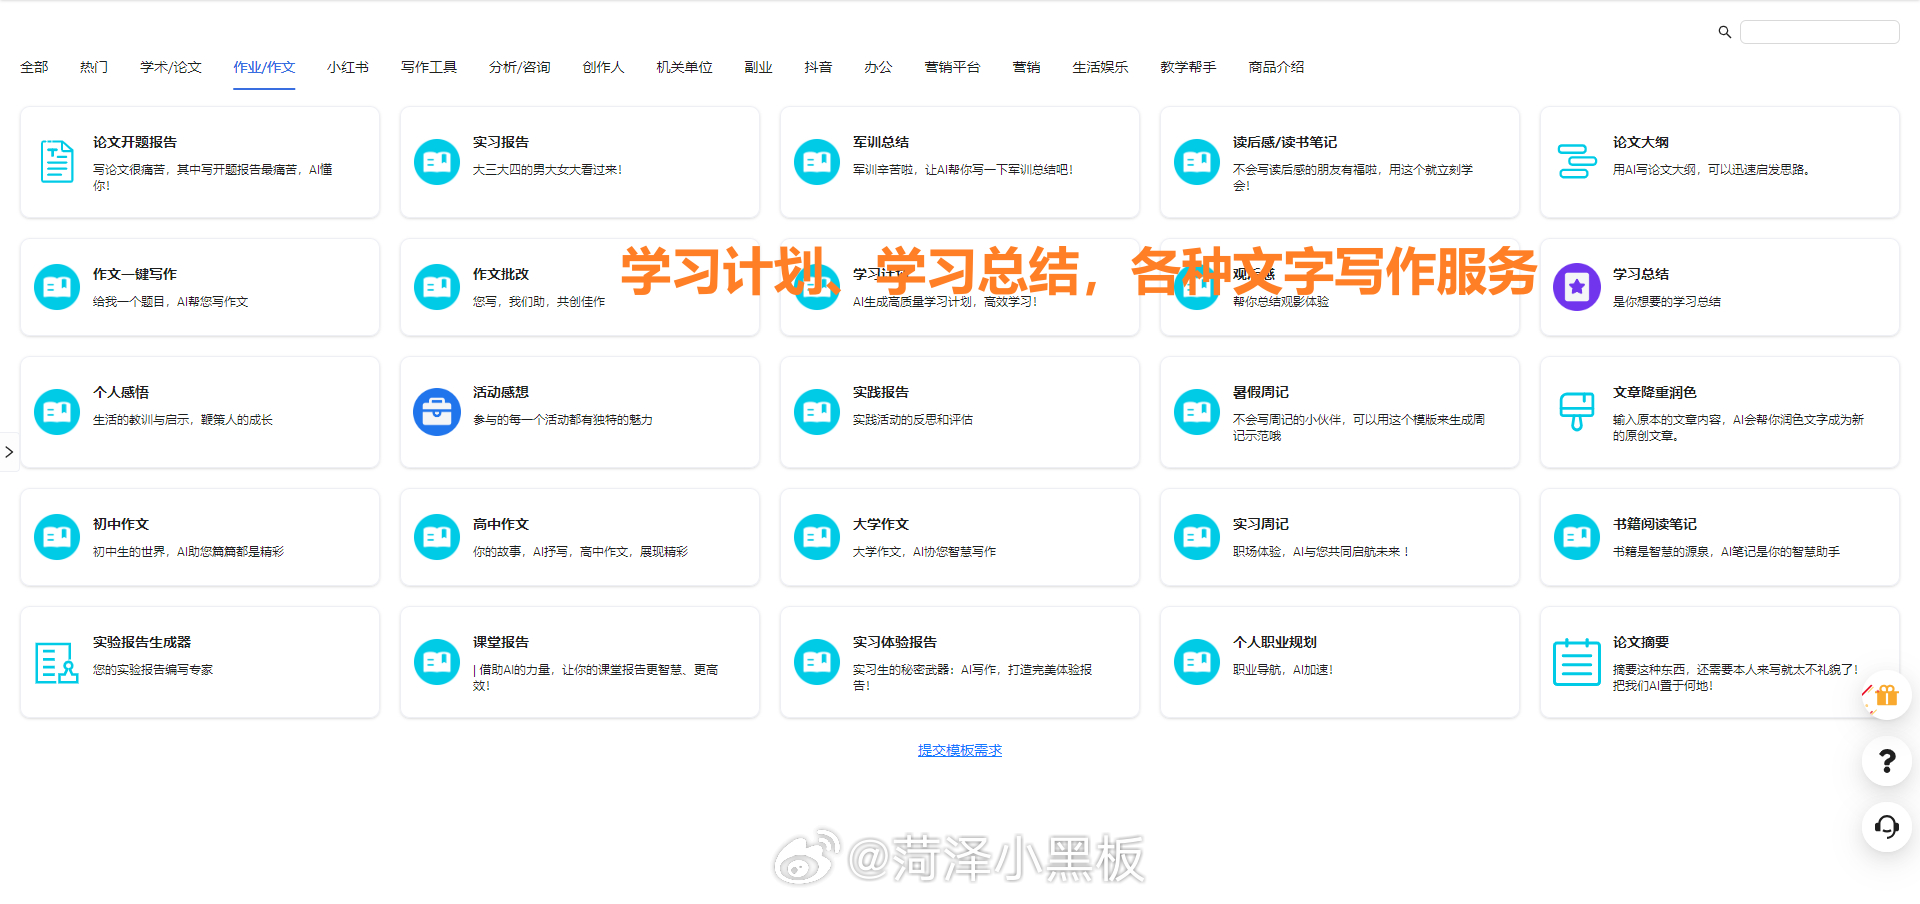This screenshot has height=904, width=1920.
Task: Open the 实验报告生成器 title
Action: tap(142, 642)
